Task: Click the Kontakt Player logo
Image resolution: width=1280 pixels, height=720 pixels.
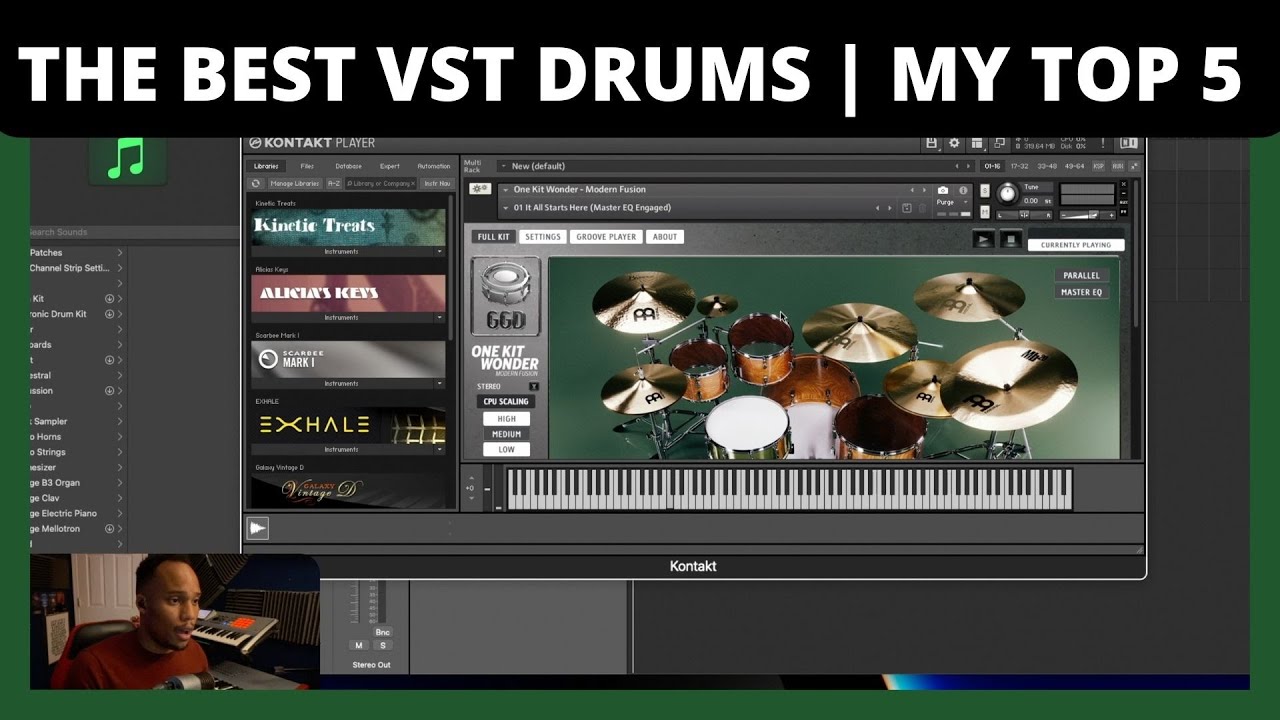Action: (312, 144)
